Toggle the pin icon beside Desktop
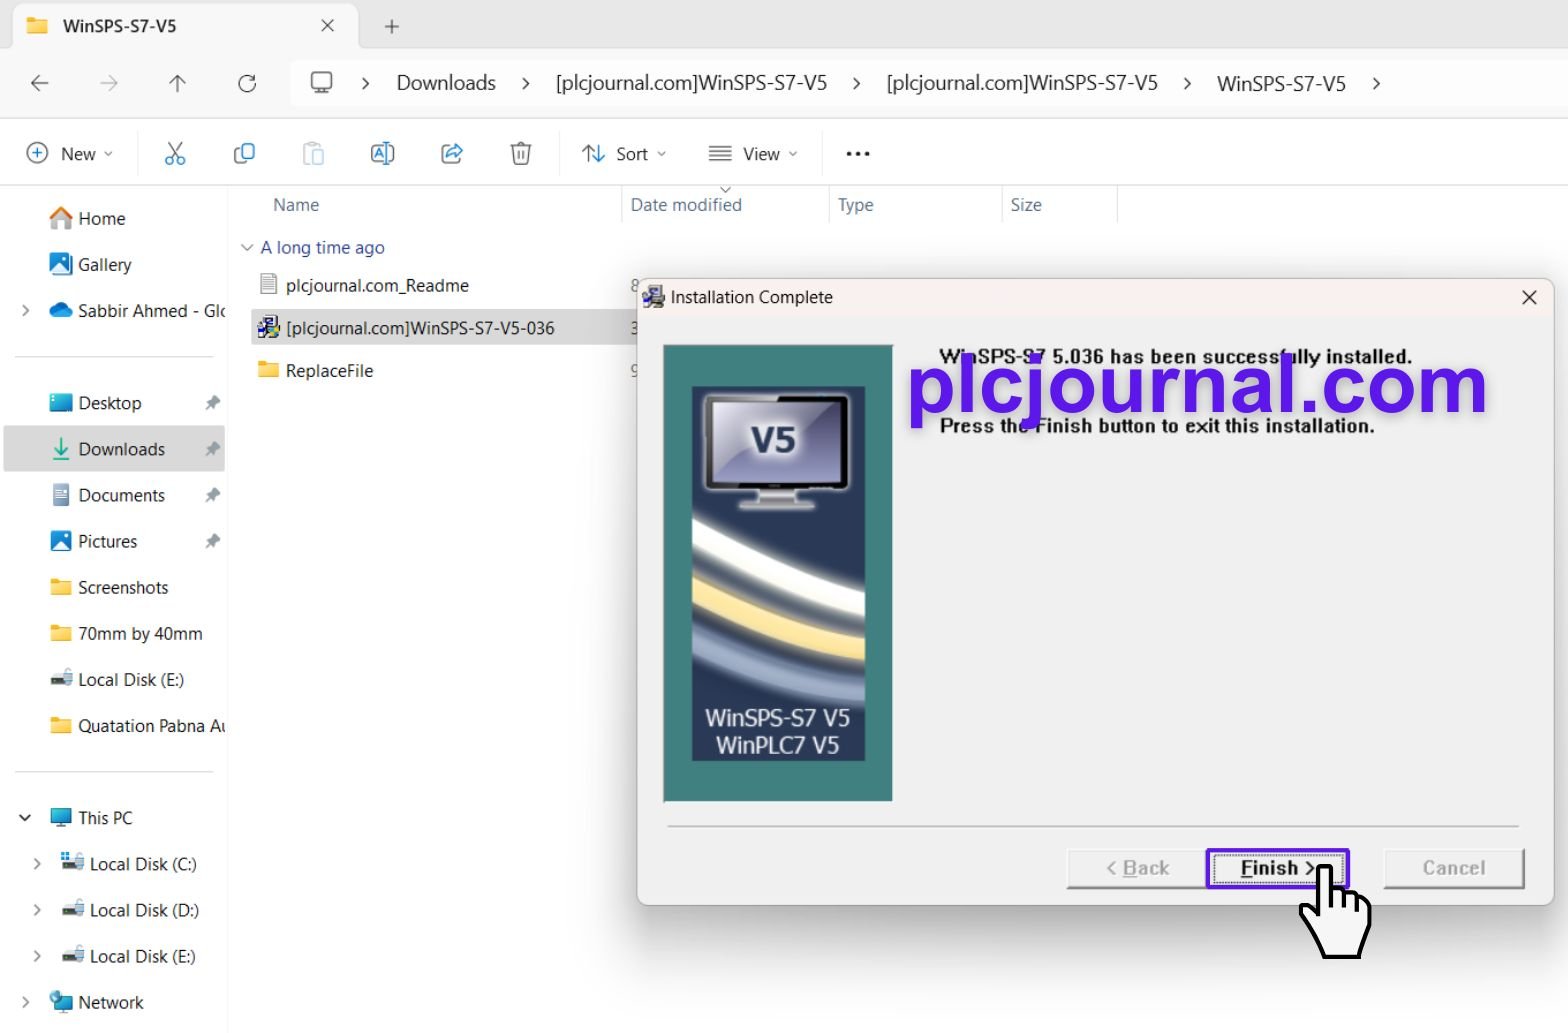Image resolution: width=1568 pixels, height=1033 pixels. pyautogui.click(x=212, y=402)
